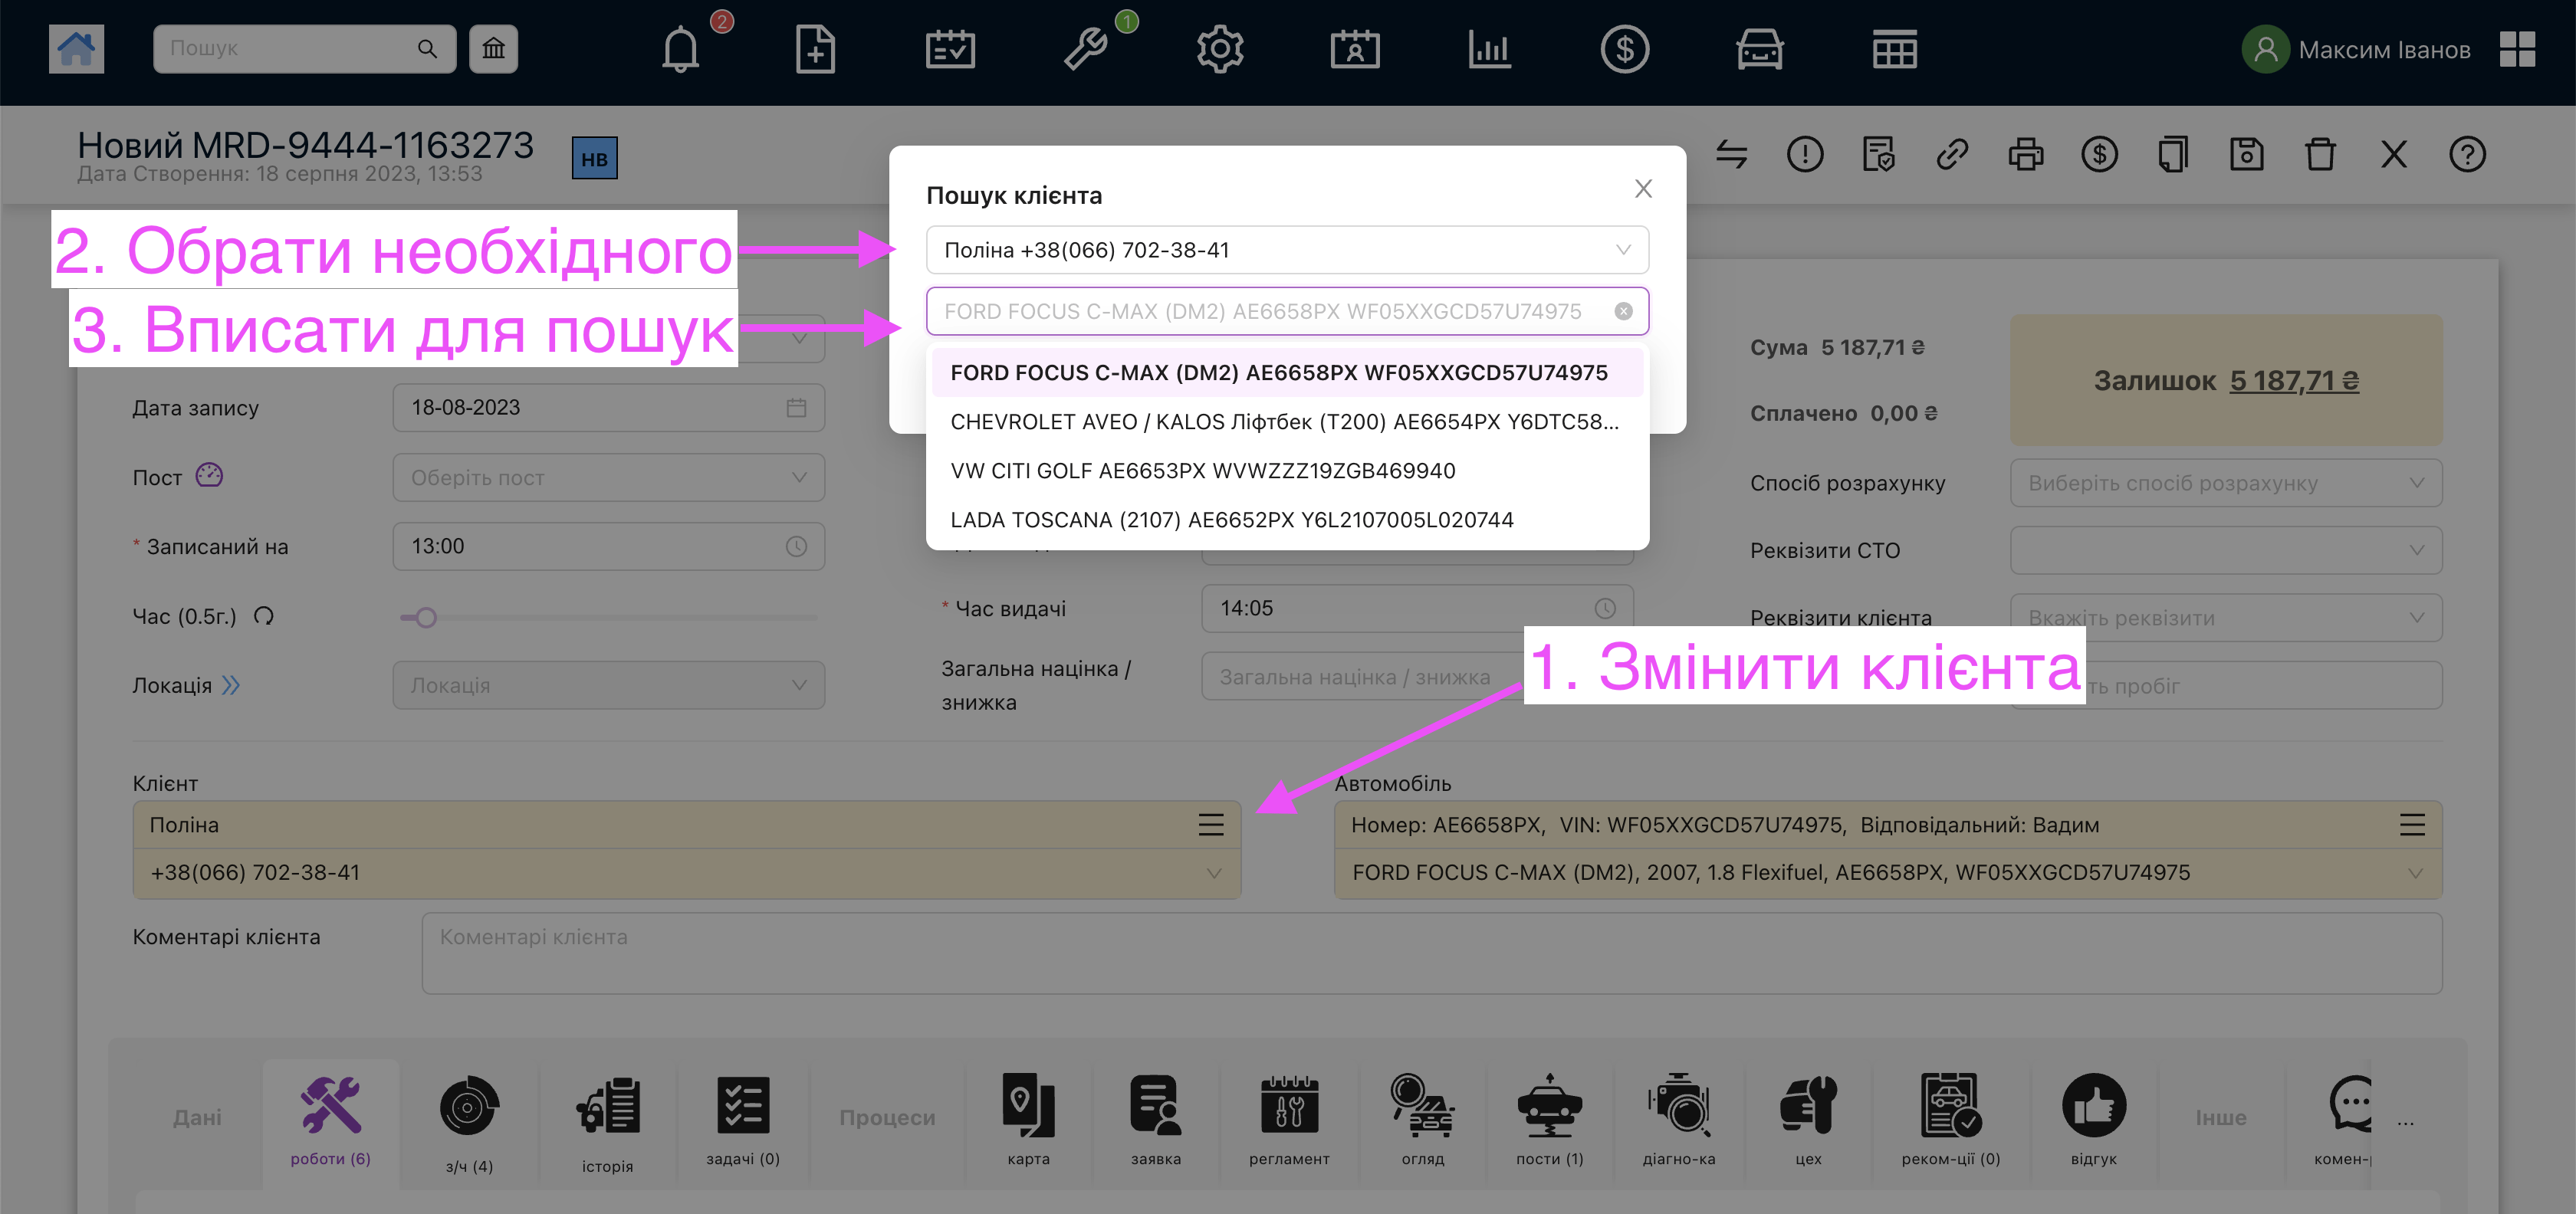Click the copy link chain icon
The width and height of the screenshot is (2576, 1214).
coord(1952,155)
